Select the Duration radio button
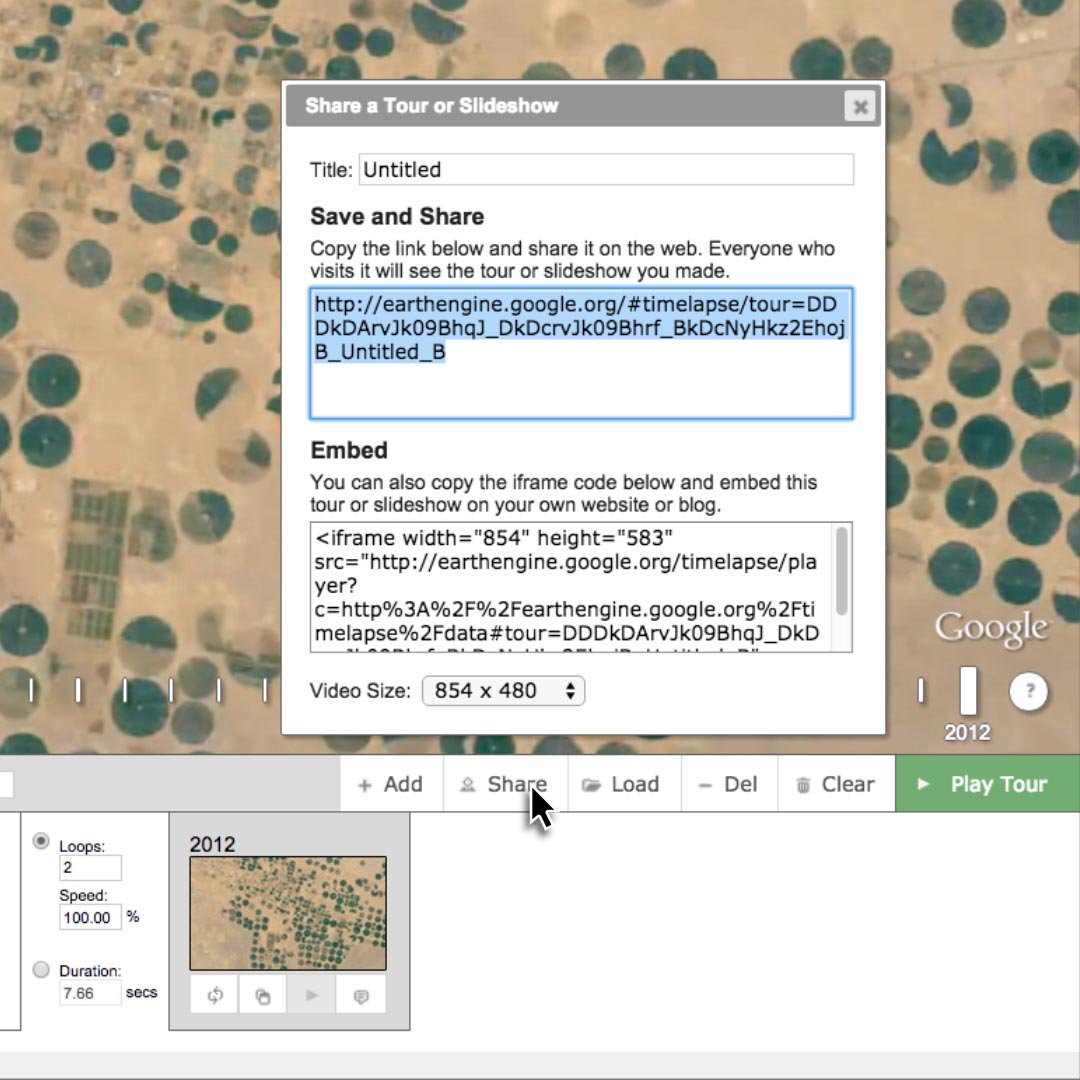 click(41, 970)
